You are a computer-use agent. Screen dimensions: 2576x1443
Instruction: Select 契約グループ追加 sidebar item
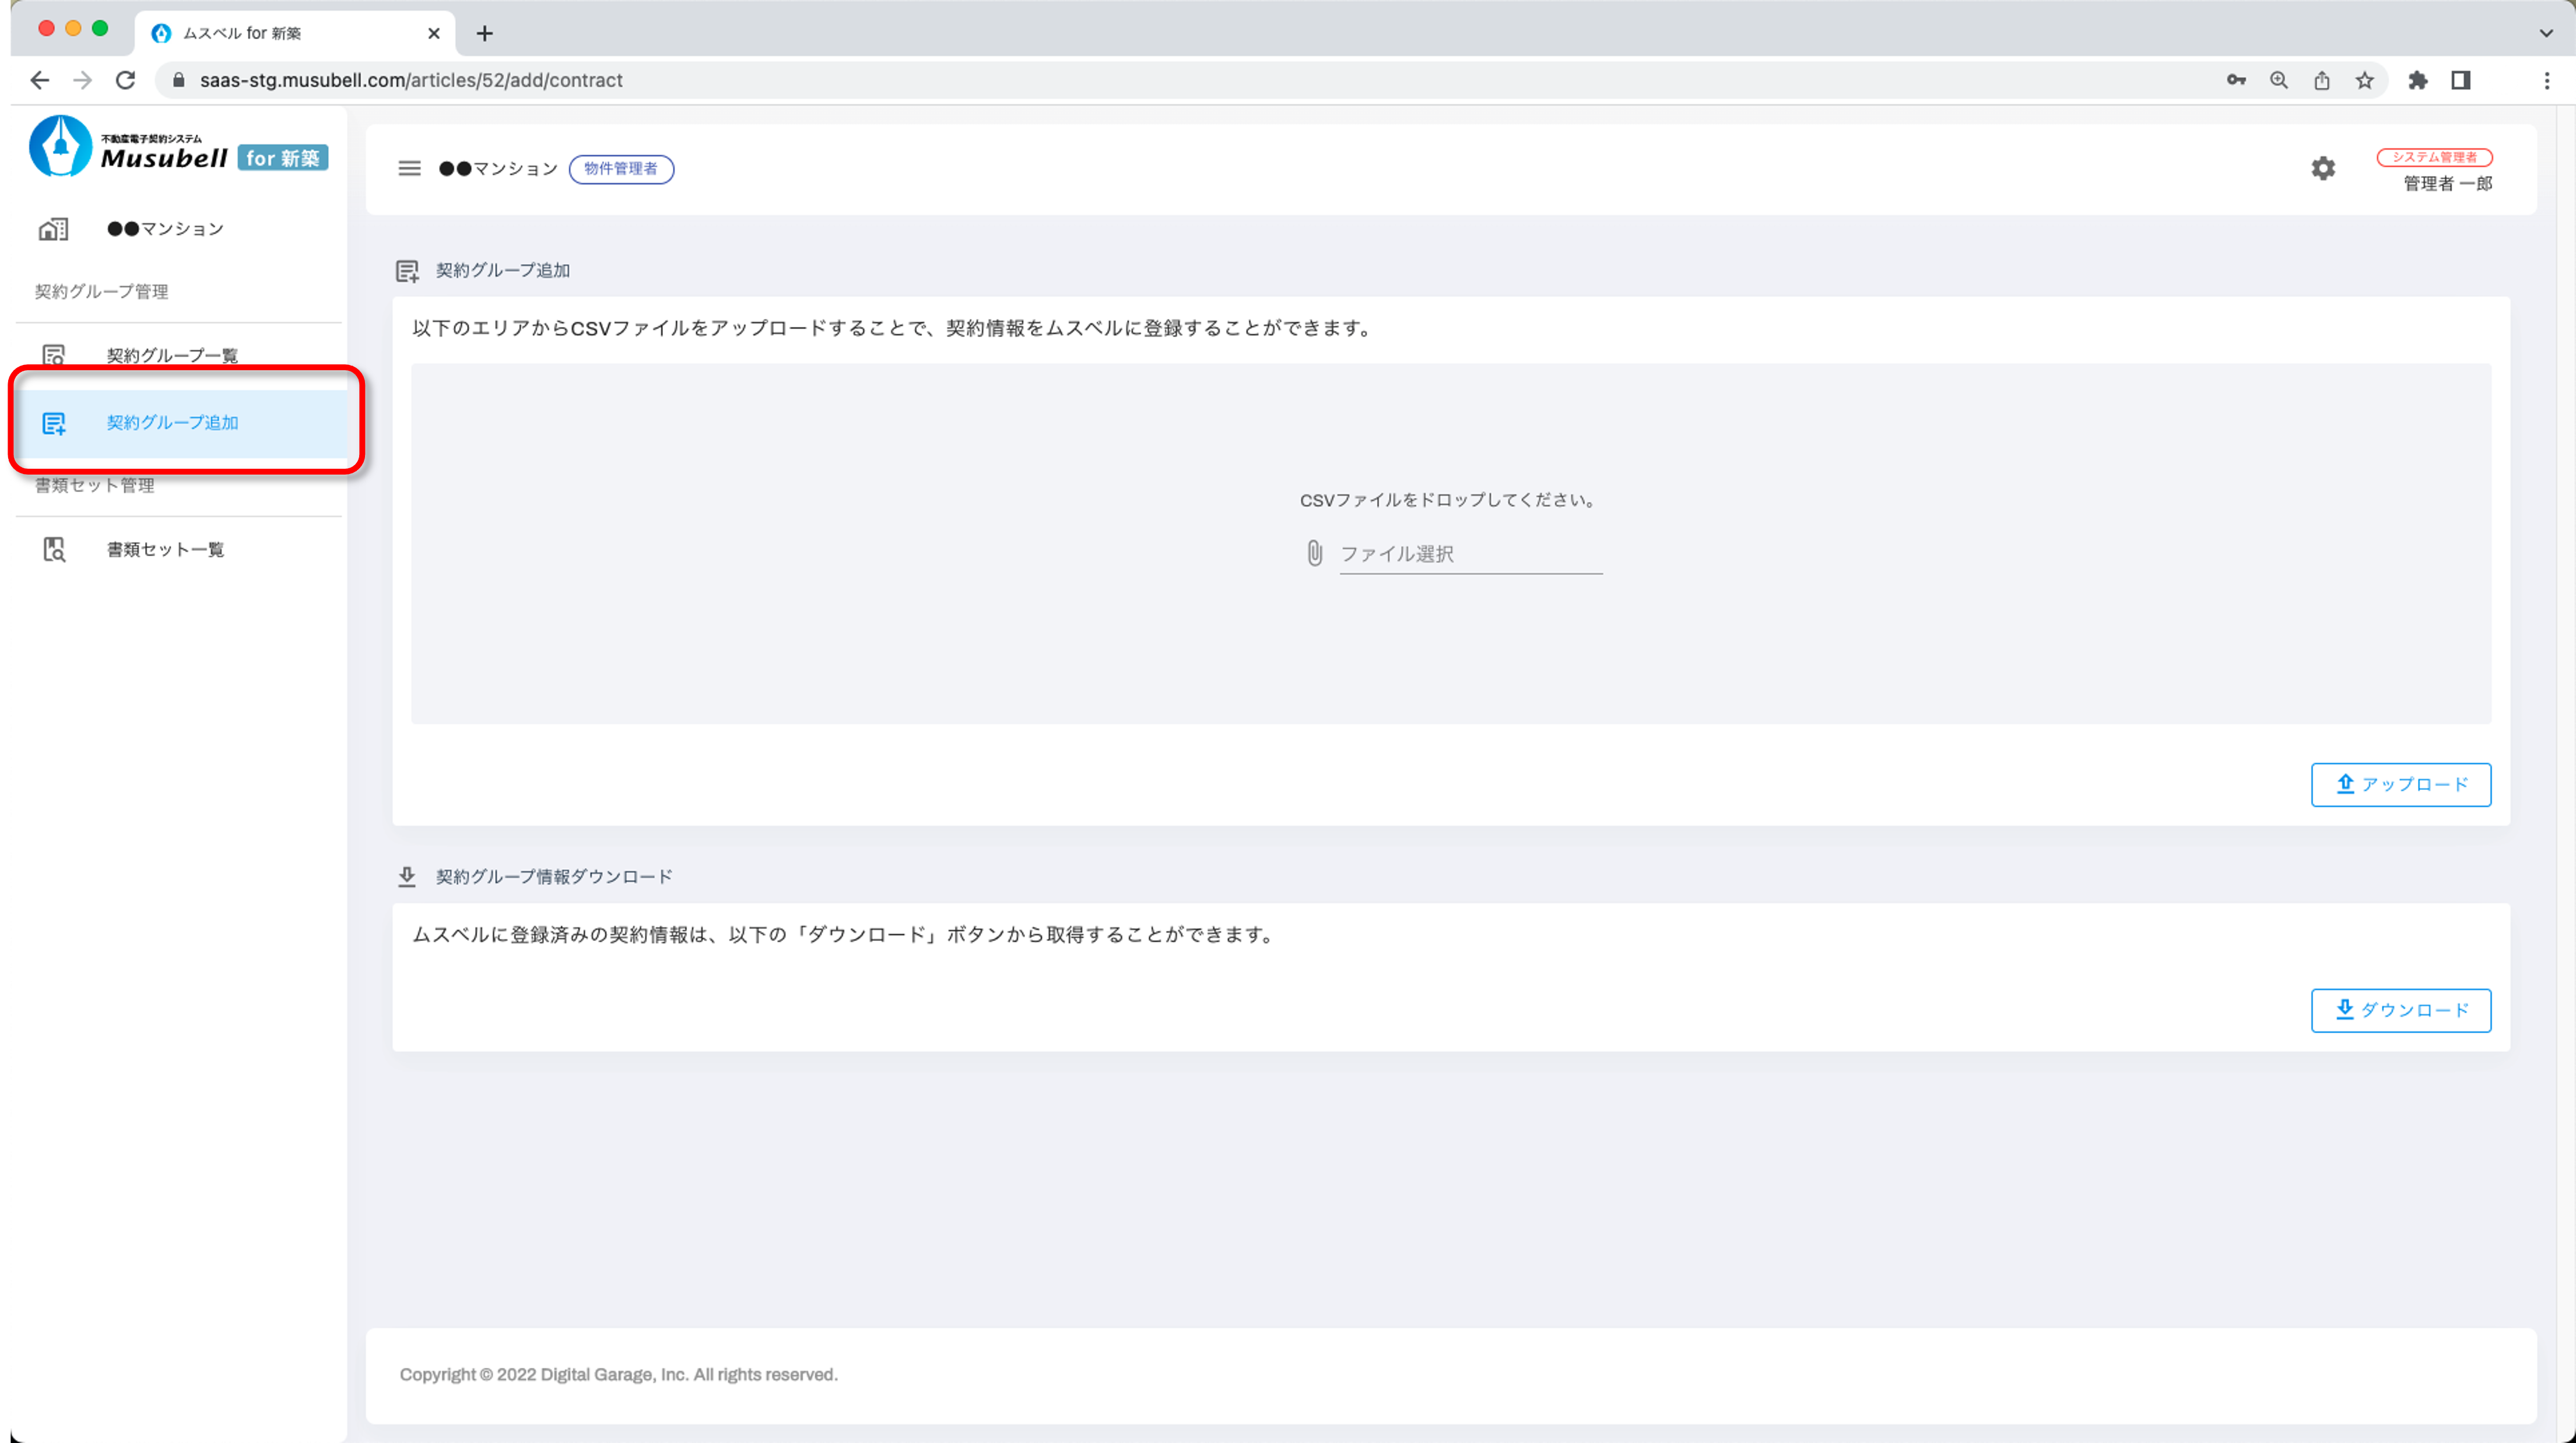172,422
